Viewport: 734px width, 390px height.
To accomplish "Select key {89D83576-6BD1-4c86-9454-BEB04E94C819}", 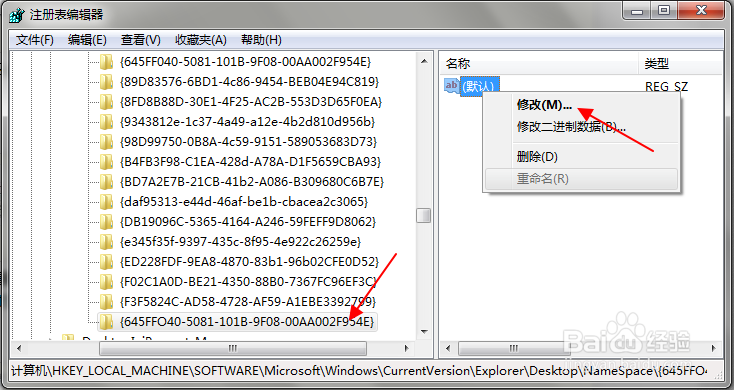I will pyautogui.click(x=250, y=82).
